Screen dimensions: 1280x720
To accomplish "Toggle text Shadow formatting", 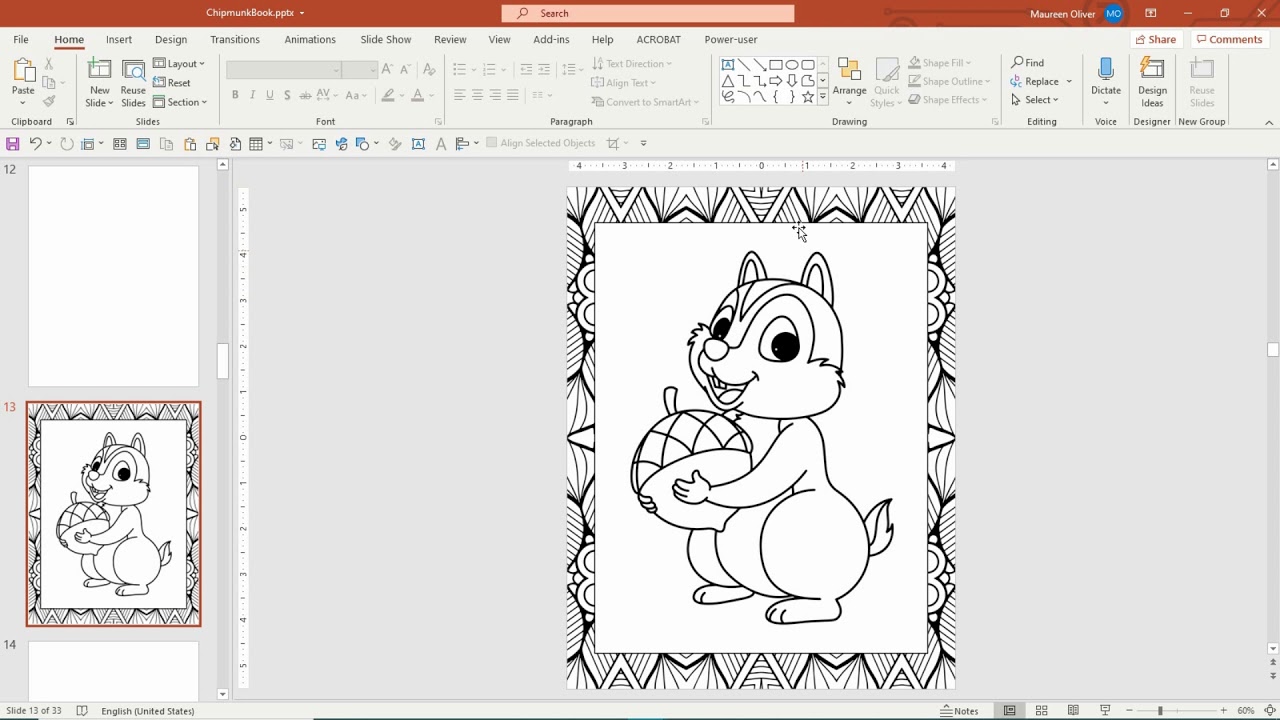I will (x=288, y=96).
